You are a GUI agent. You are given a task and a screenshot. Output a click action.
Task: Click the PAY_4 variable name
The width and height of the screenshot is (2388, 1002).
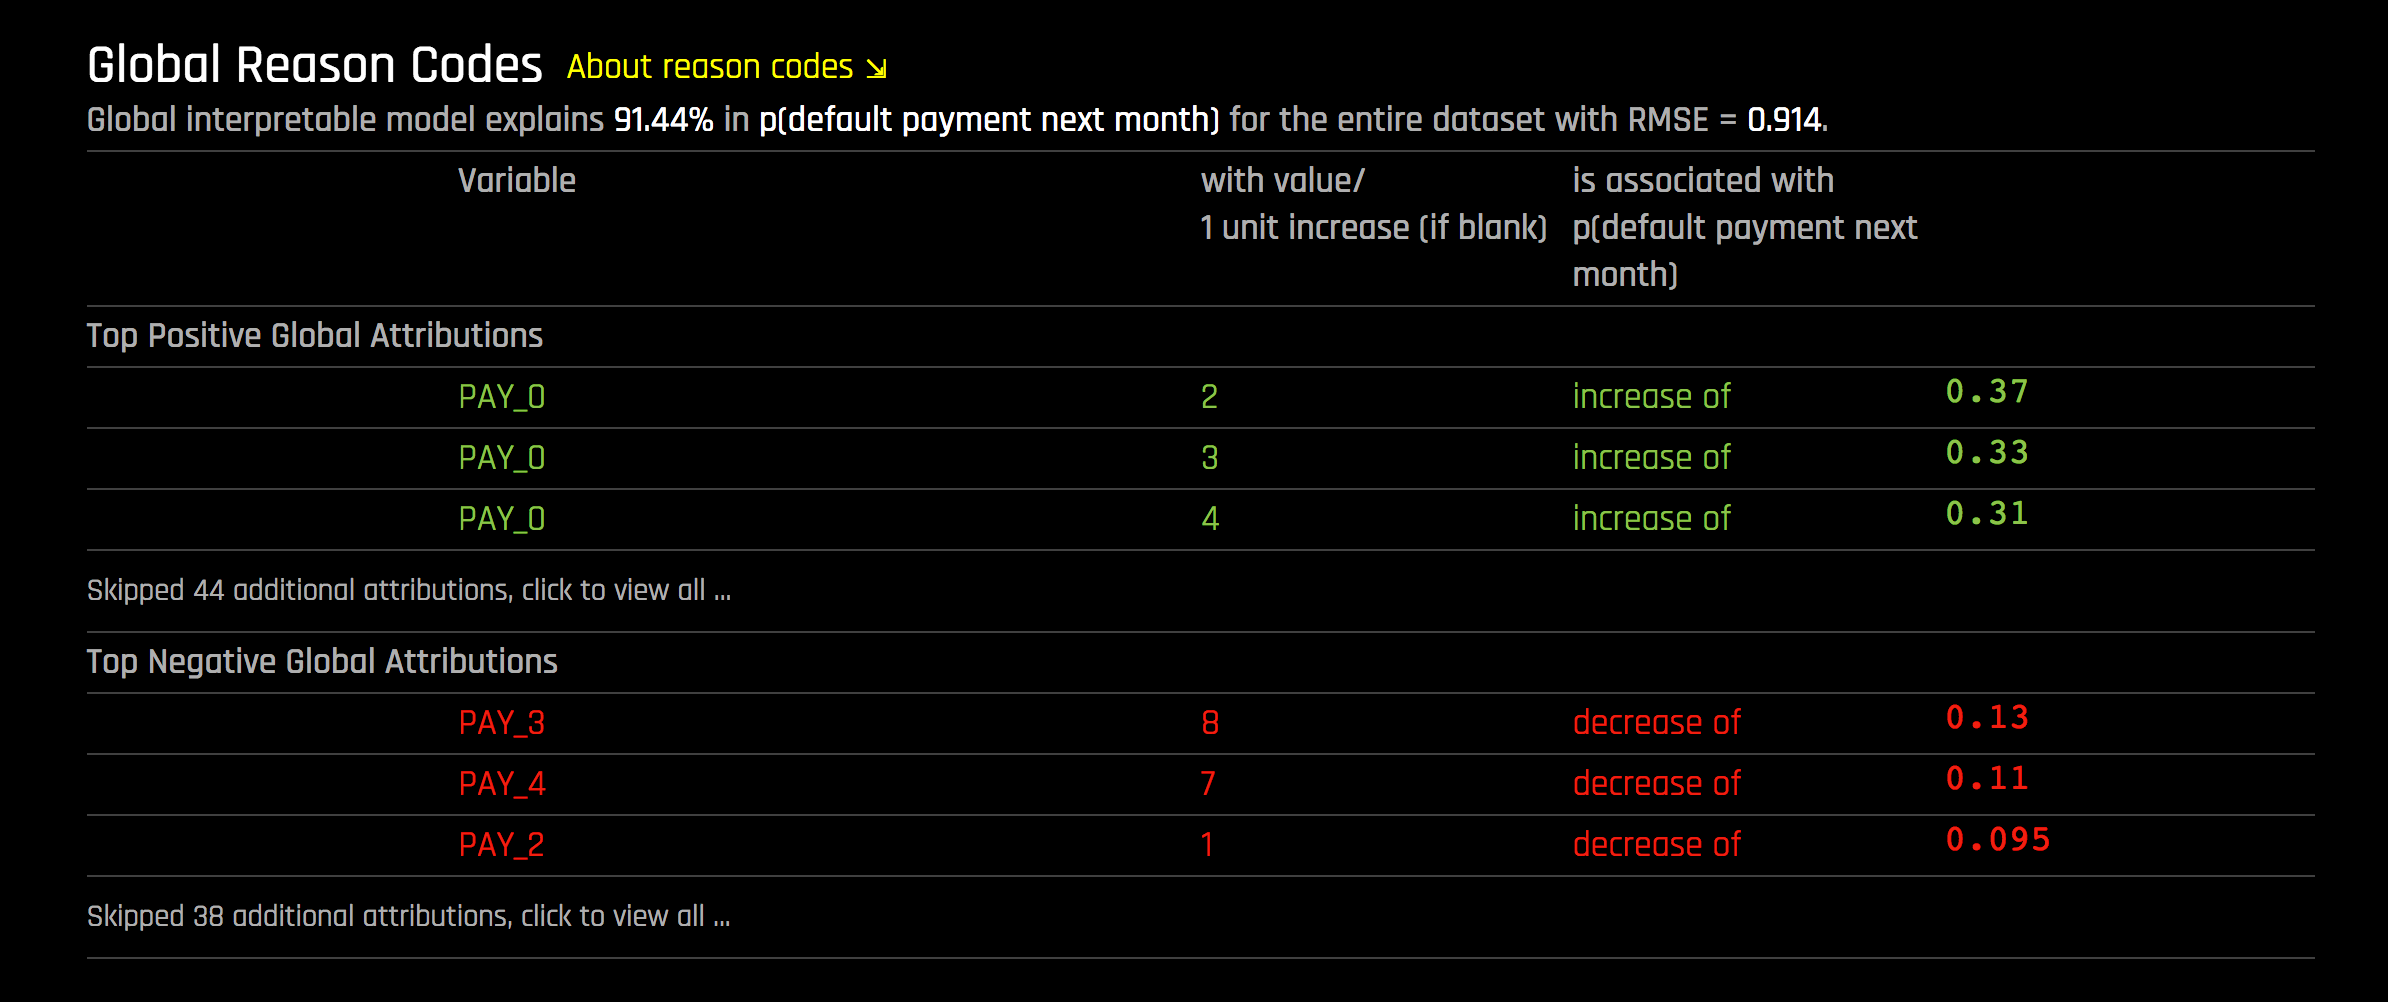[501, 784]
